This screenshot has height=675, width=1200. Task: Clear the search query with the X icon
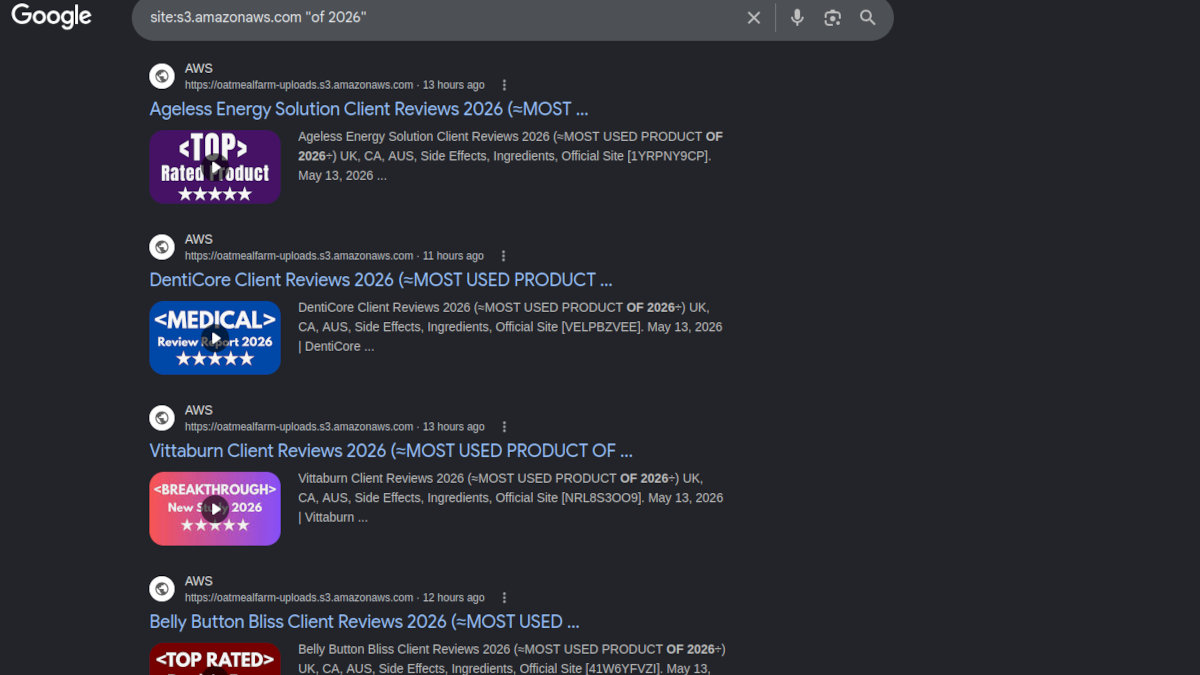(754, 18)
